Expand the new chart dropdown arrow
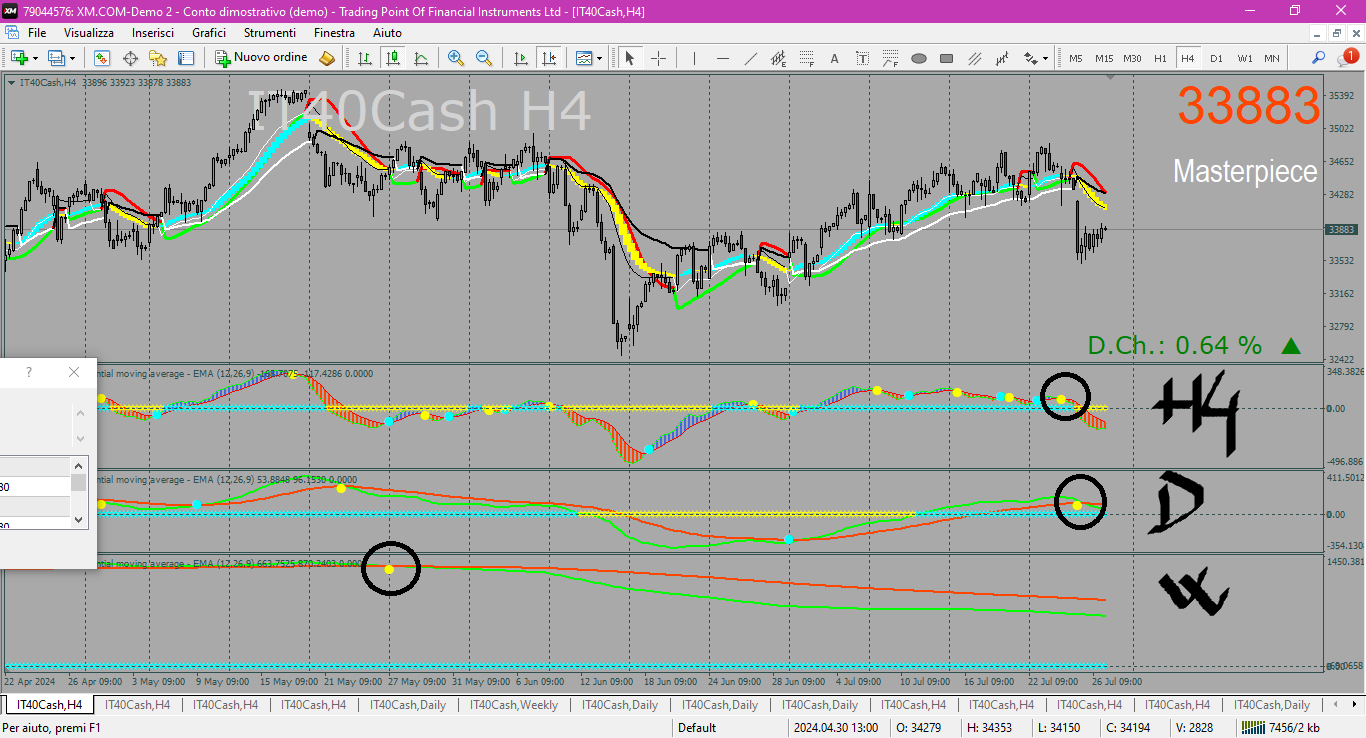1366x738 pixels. (34, 58)
